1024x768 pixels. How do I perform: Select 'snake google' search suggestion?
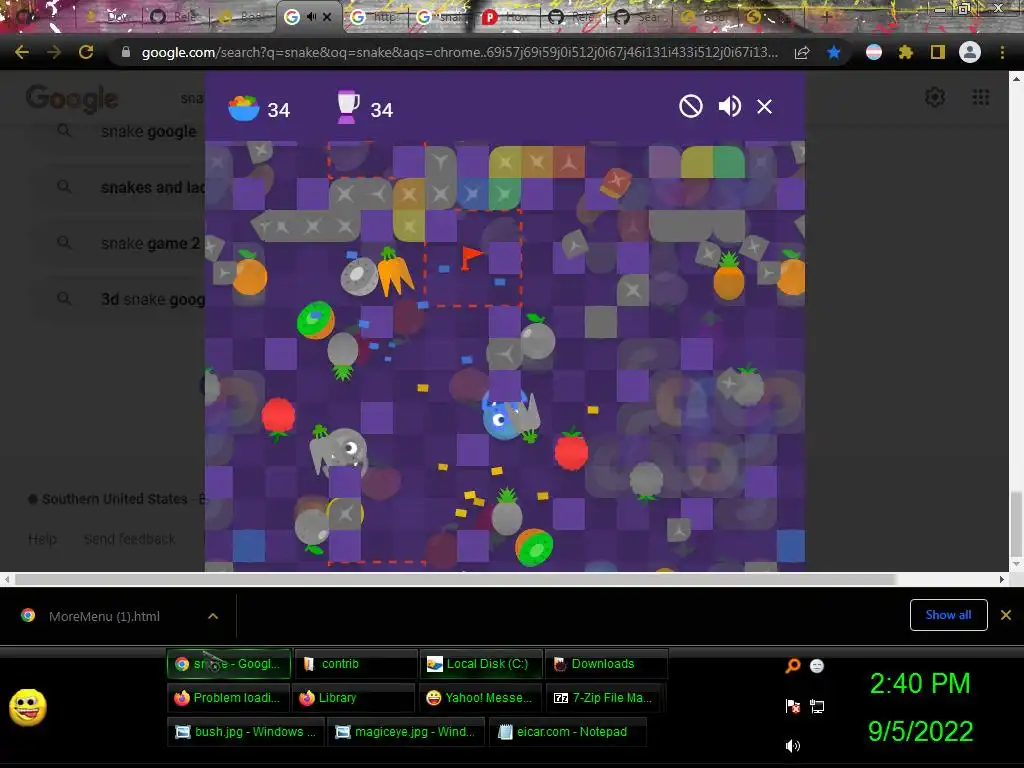tap(149, 131)
